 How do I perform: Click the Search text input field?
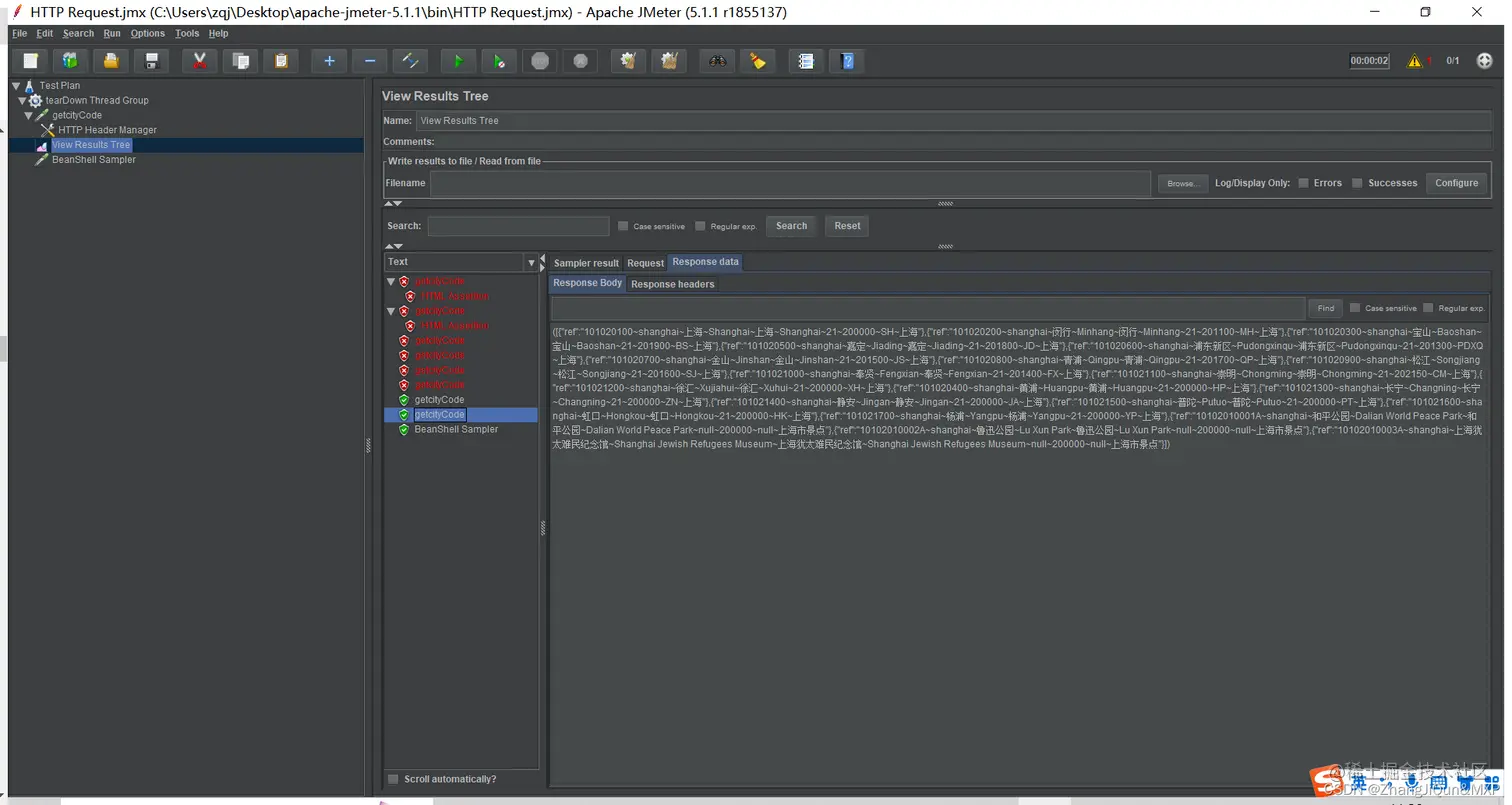[x=518, y=226]
